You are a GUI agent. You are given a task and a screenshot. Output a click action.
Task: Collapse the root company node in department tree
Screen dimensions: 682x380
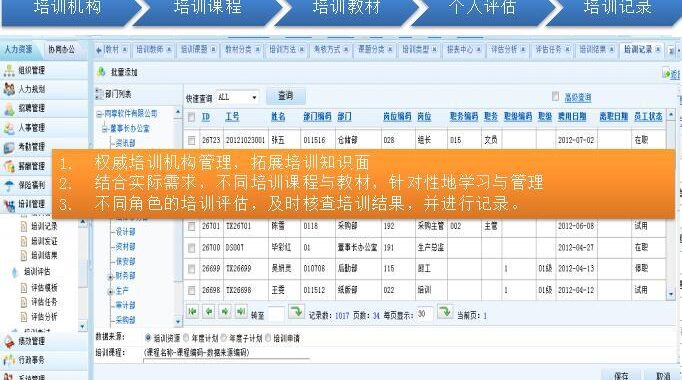[99, 114]
